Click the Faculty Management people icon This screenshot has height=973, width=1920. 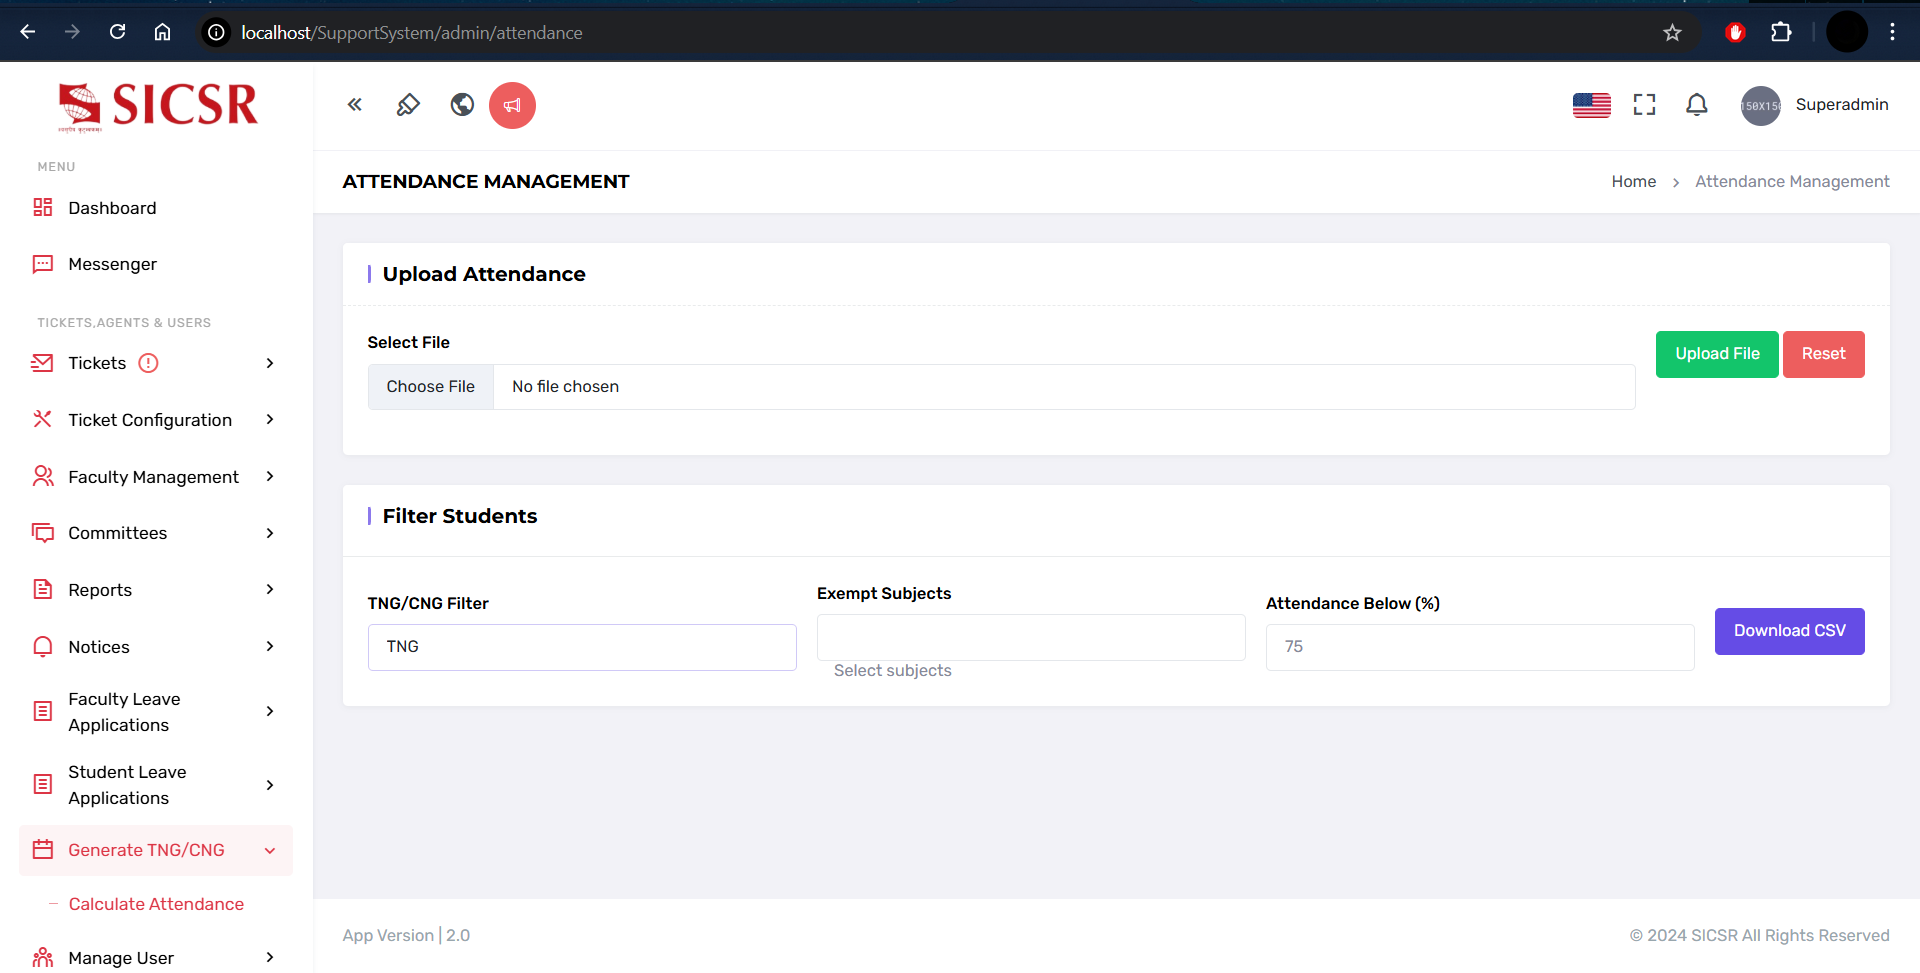point(43,476)
